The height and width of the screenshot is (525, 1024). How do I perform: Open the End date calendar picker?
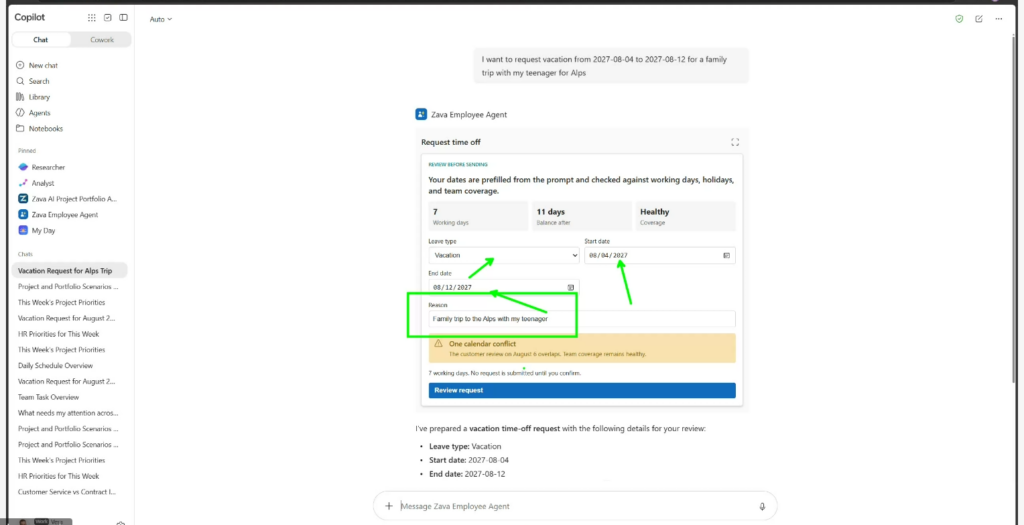tap(570, 287)
